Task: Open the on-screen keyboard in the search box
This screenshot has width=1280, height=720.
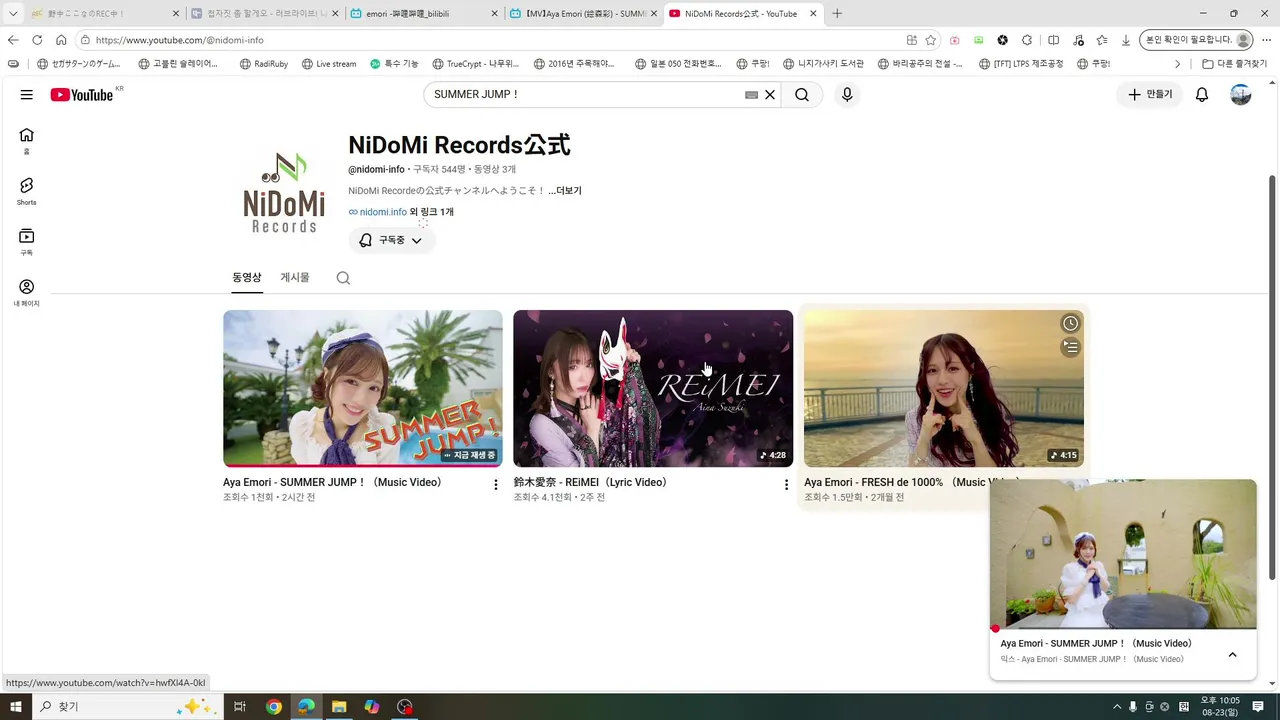Action: [751, 95]
